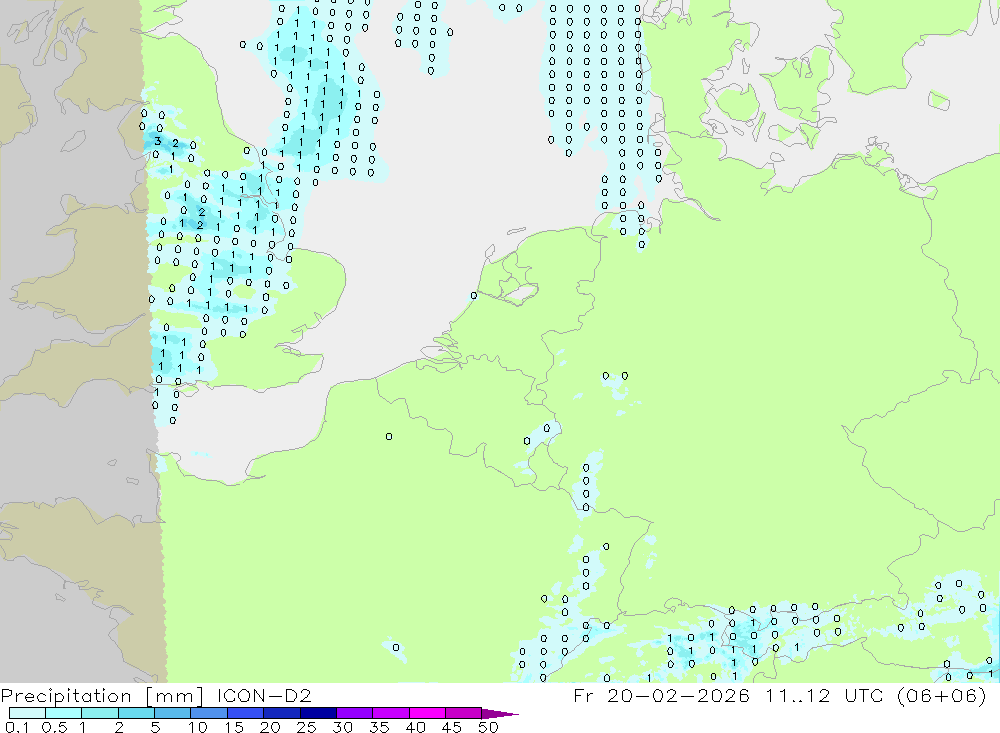Click the '15' legend scale value

(x=234, y=727)
